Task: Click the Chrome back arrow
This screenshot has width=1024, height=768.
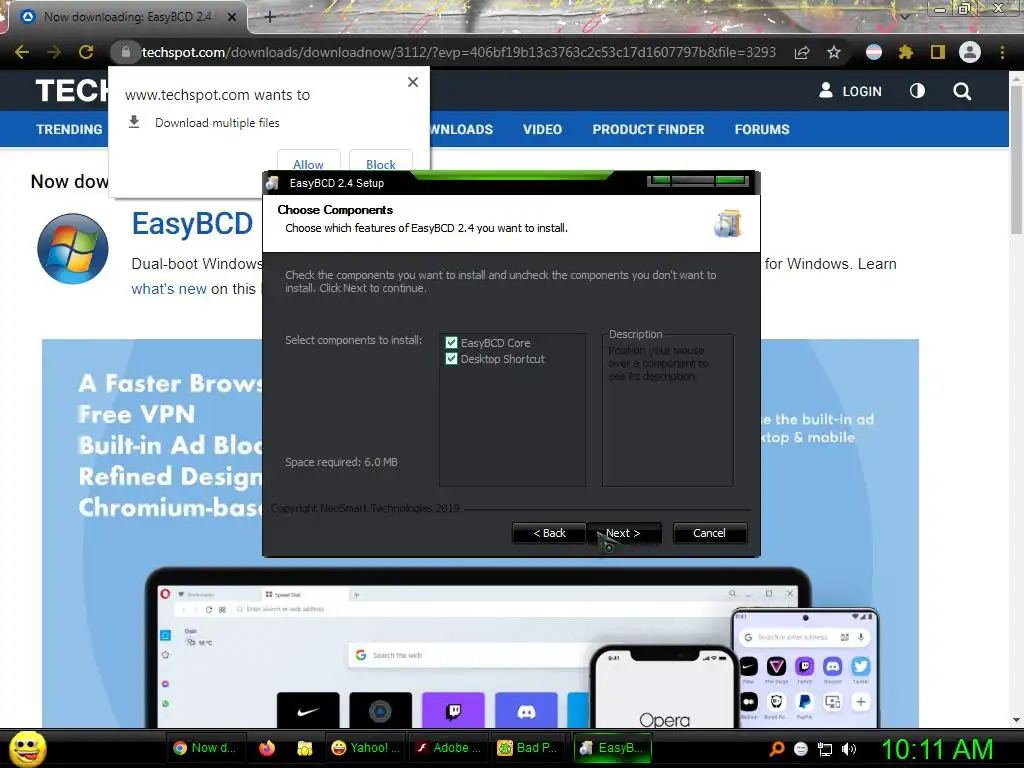Action: pos(22,52)
